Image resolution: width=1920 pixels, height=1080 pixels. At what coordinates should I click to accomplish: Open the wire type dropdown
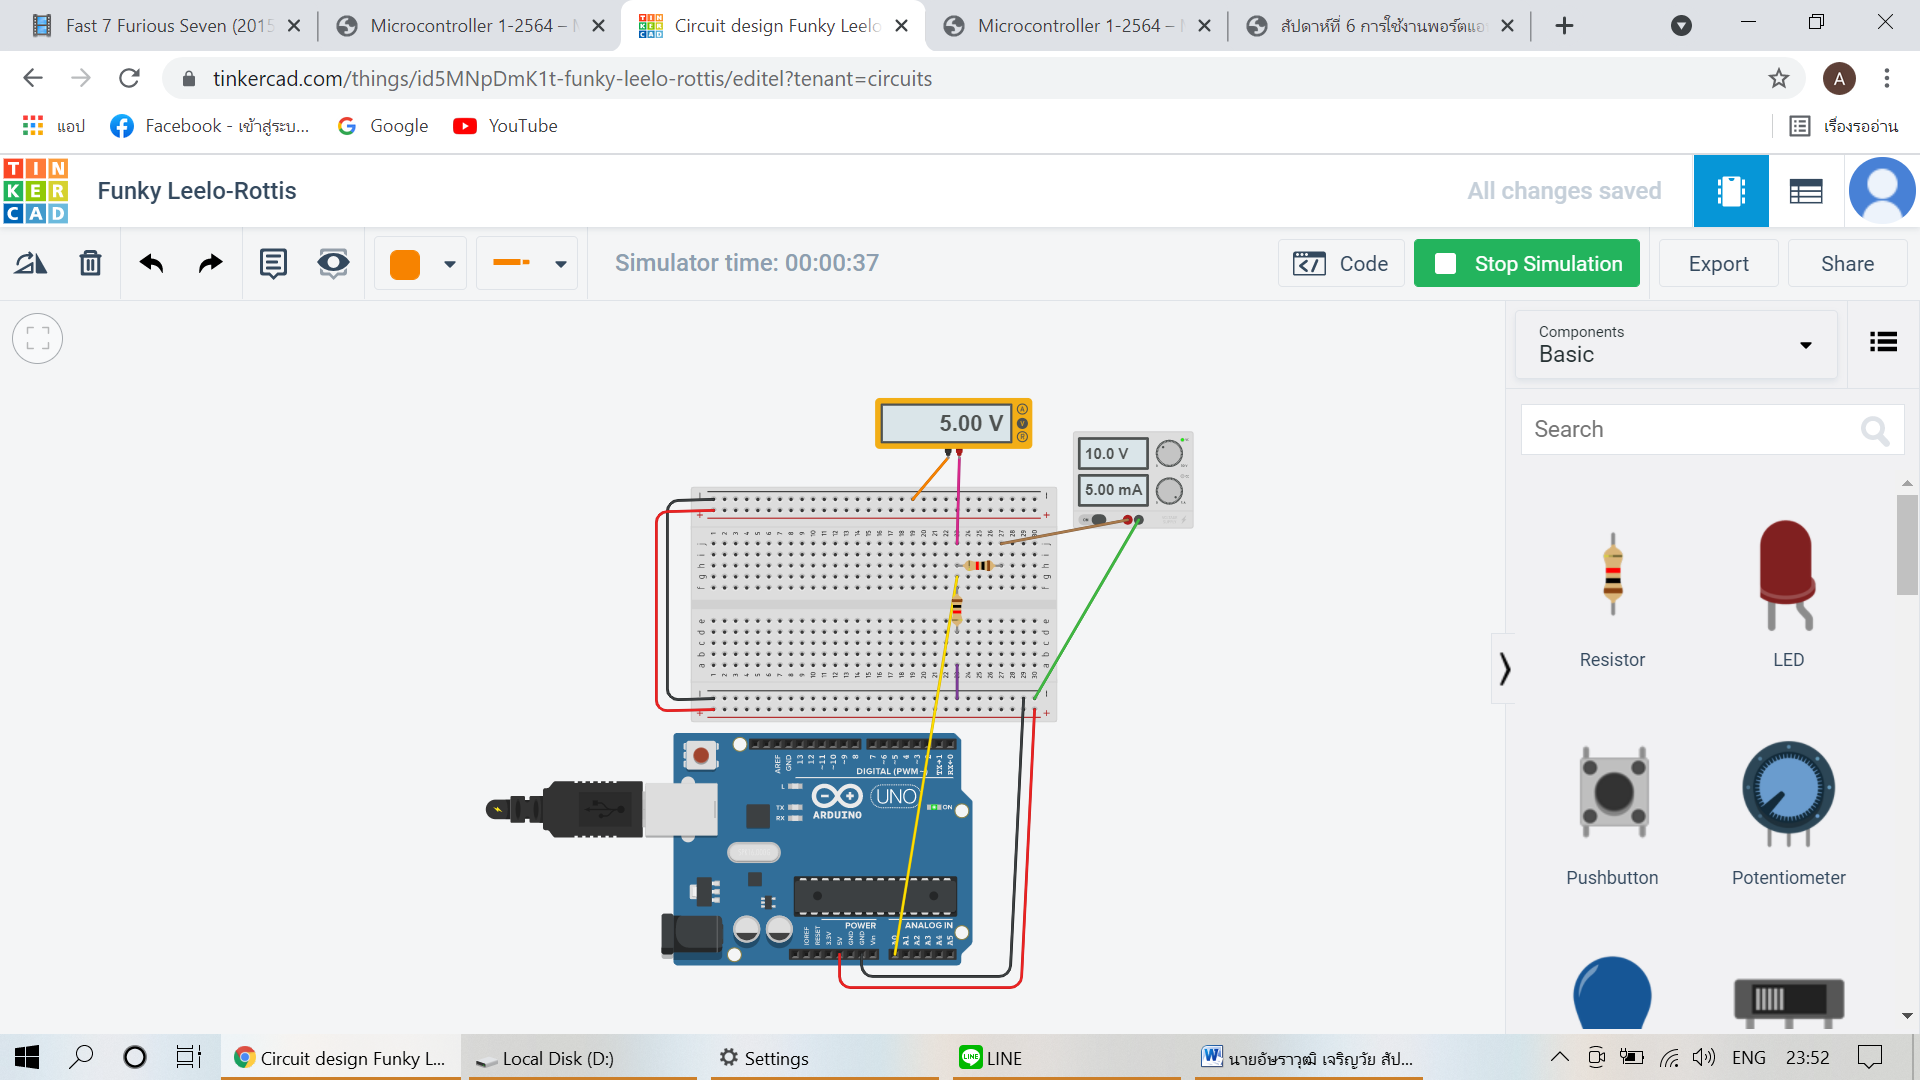tap(527, 264)
